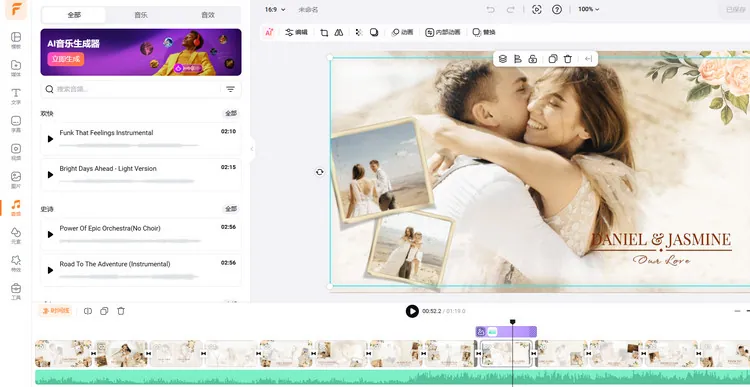Viewport: 750px width, 387px height.
Task: Show all tracks in the 史诗 category
Action: pyautogui.click(x=231, y=209)
